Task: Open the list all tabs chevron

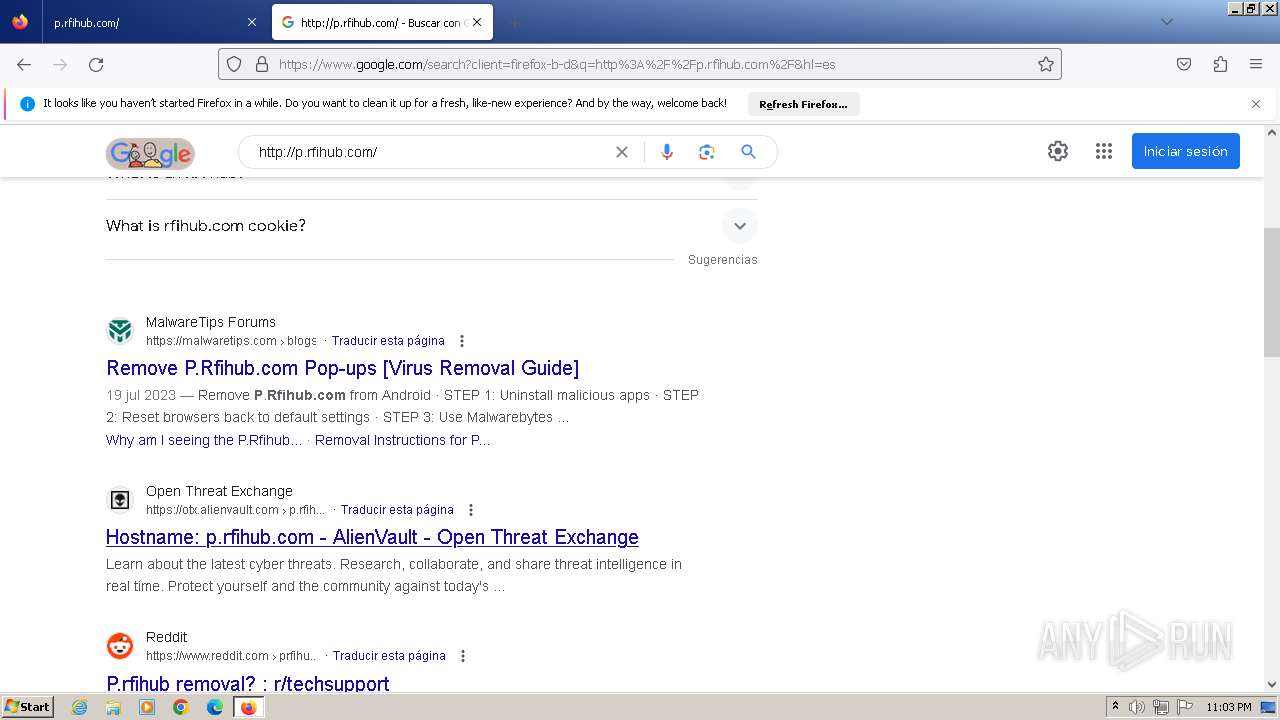Action: coord(1166,22)
